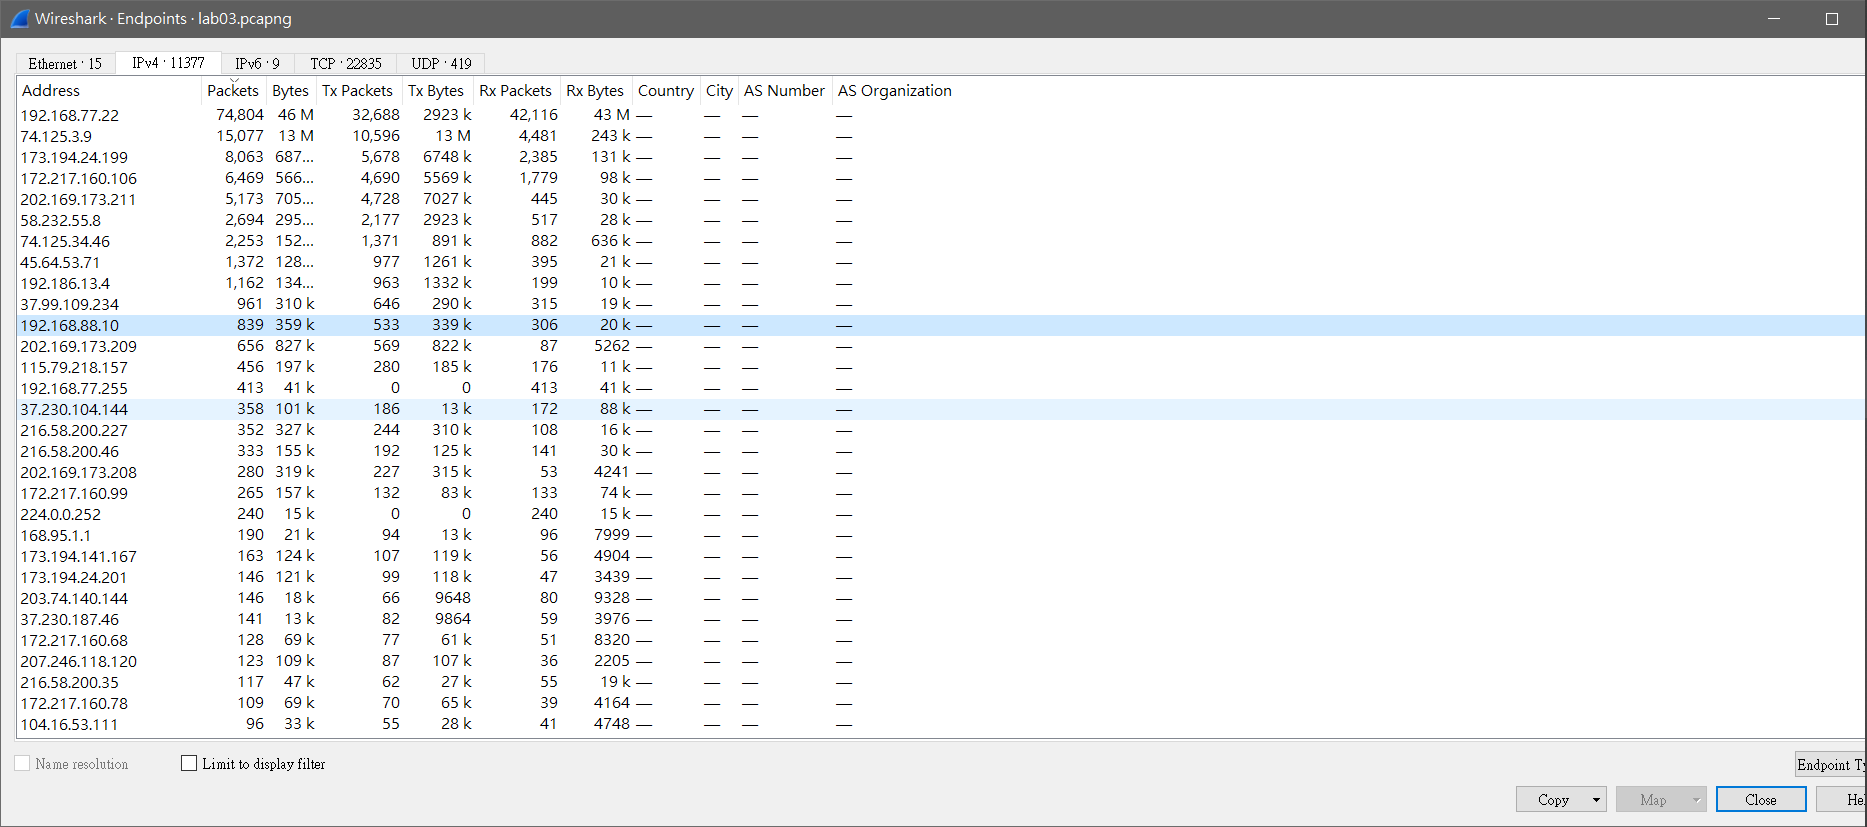The image size is (1867, 827).
Task: Select the 216.58.200.227 endpoint row
Action: (x=940, y=430)
